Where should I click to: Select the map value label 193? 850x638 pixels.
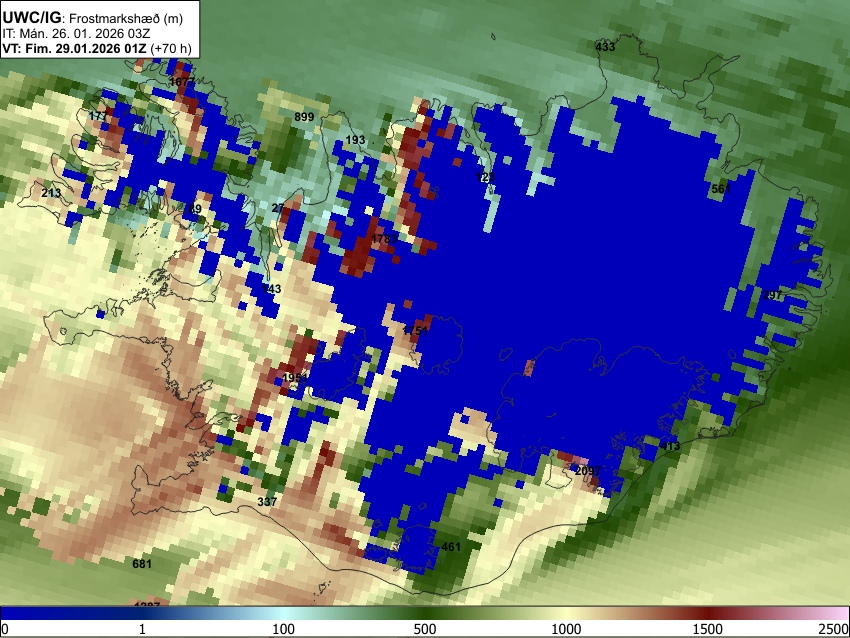point(355,140)
